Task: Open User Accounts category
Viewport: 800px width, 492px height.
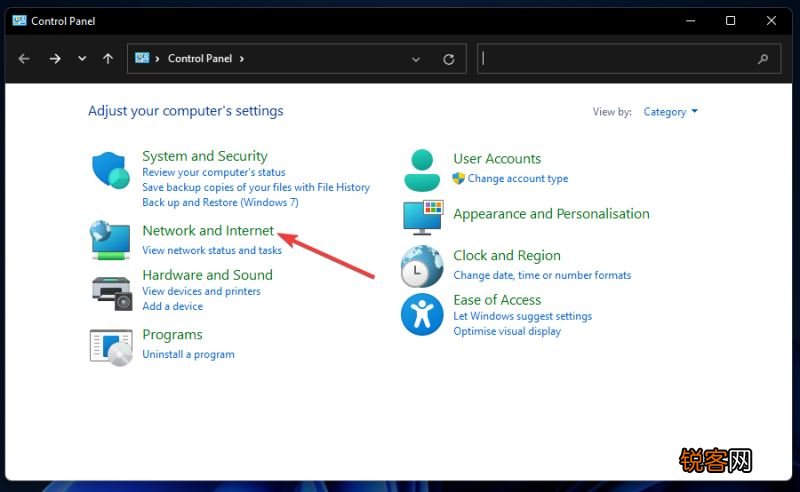Action: pos(497,159)
